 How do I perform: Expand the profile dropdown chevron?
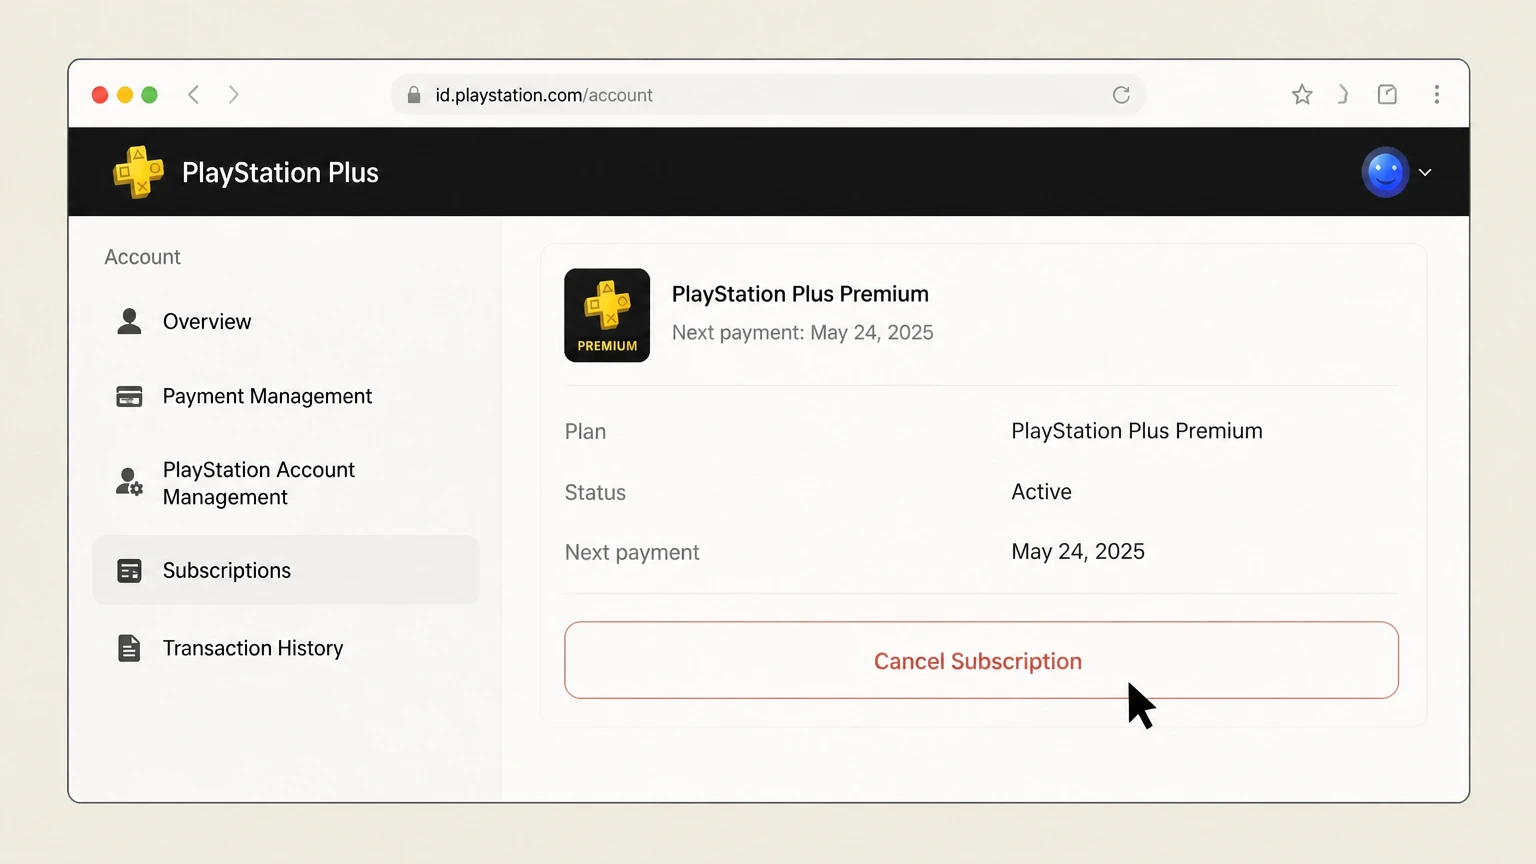(x=1425, y=172)
